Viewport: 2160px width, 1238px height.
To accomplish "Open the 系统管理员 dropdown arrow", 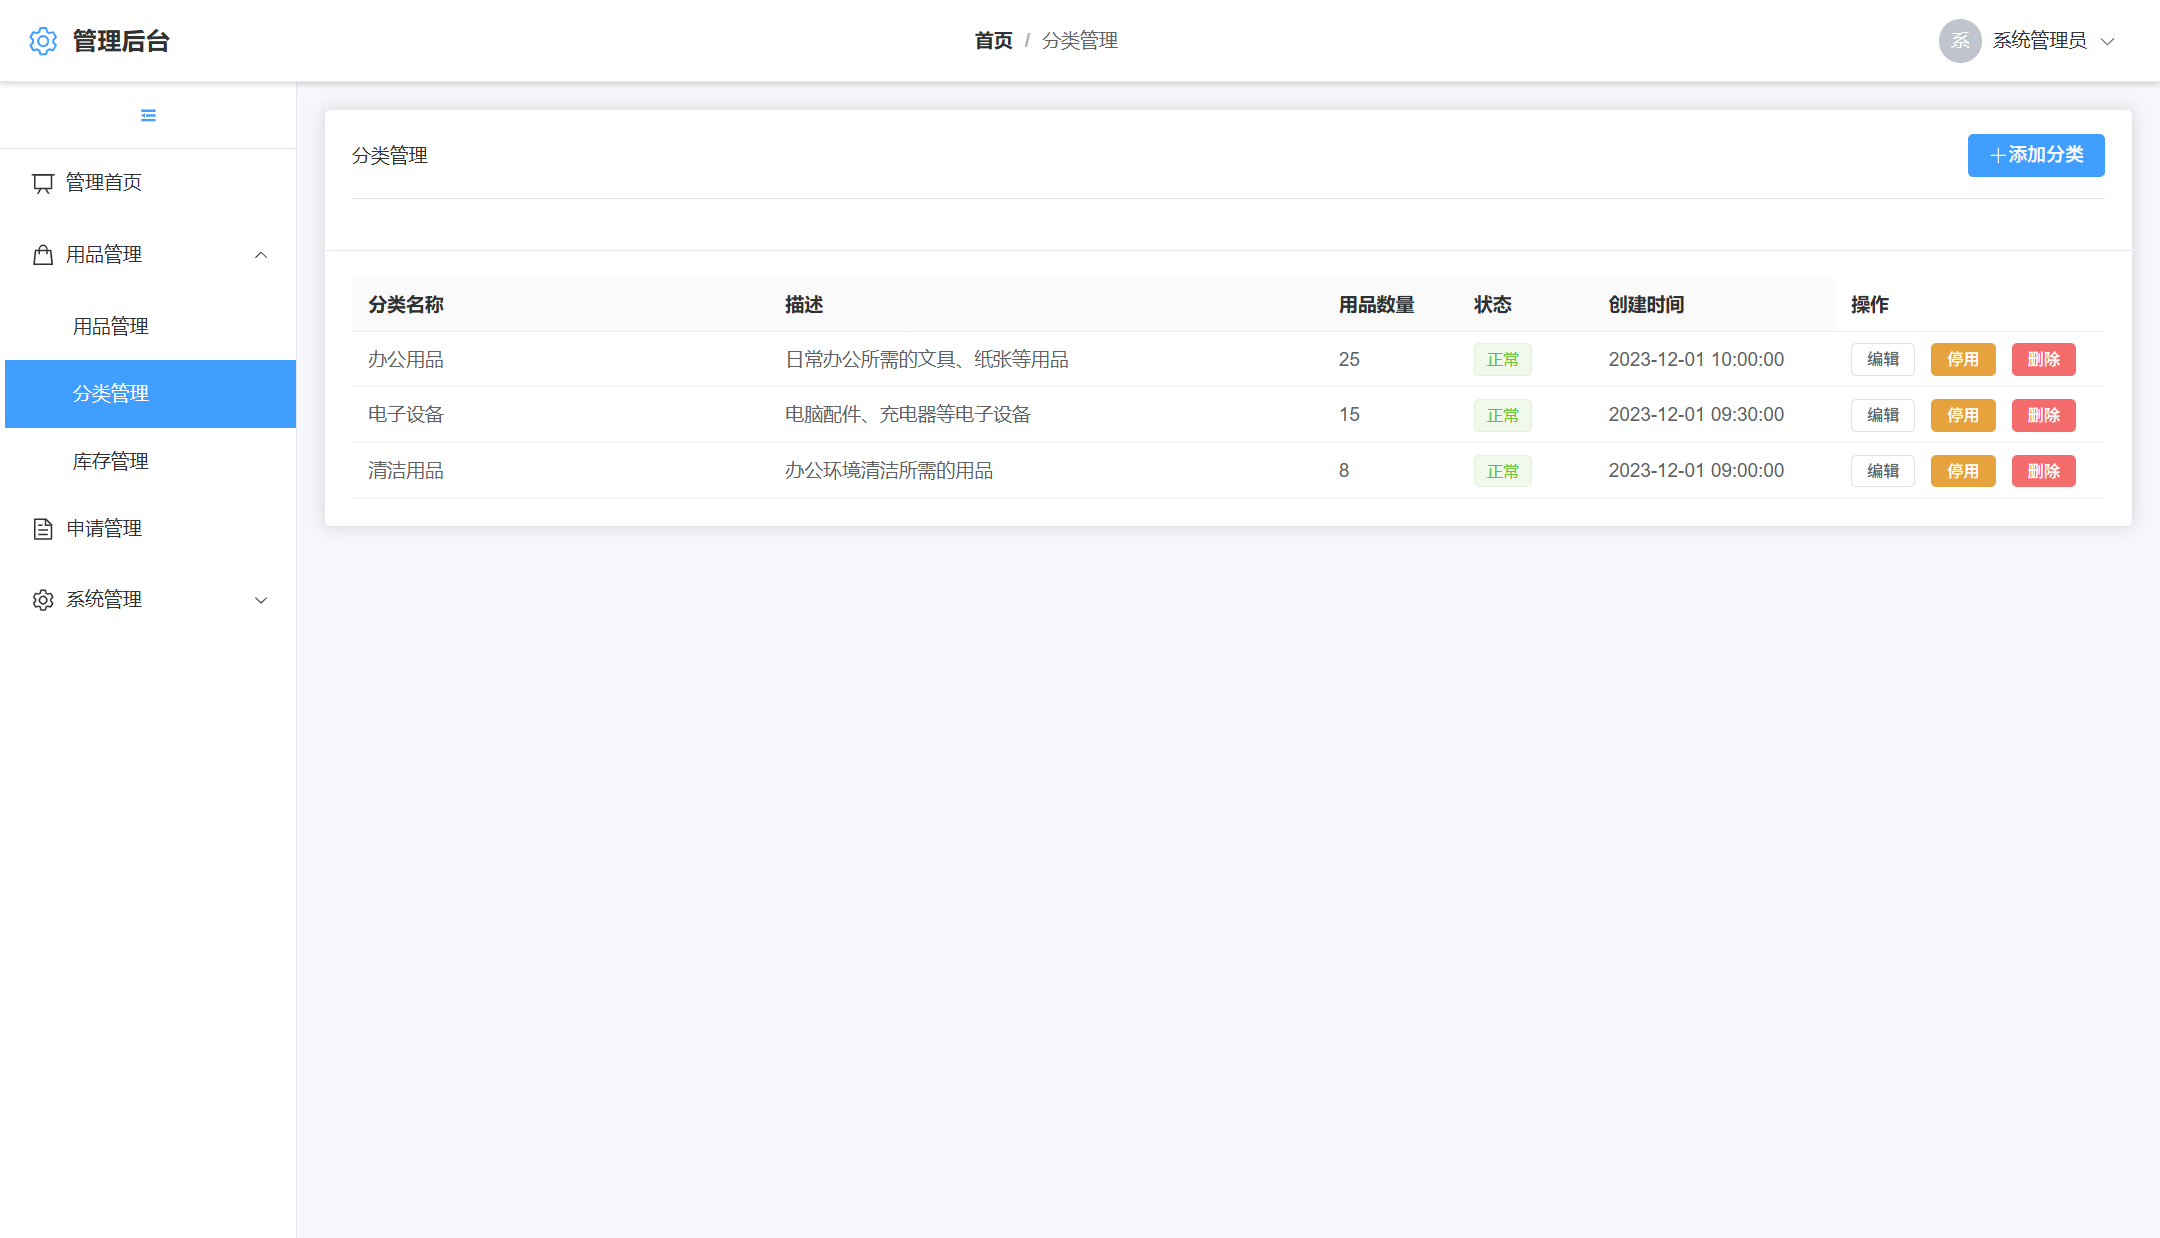I will point(2107,41).
